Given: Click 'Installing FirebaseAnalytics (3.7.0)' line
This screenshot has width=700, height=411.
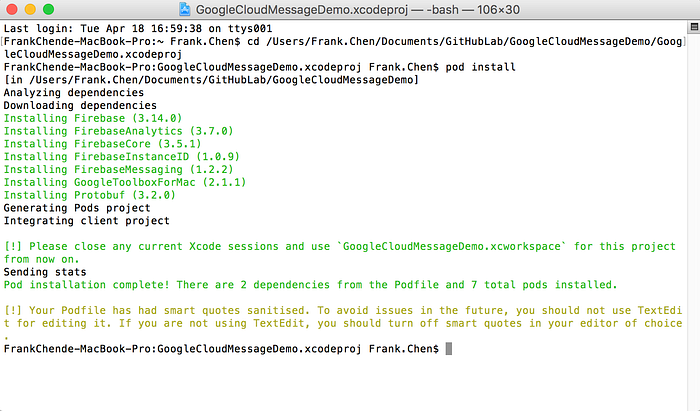Looking at the screenshot, I should coord(118,131).
